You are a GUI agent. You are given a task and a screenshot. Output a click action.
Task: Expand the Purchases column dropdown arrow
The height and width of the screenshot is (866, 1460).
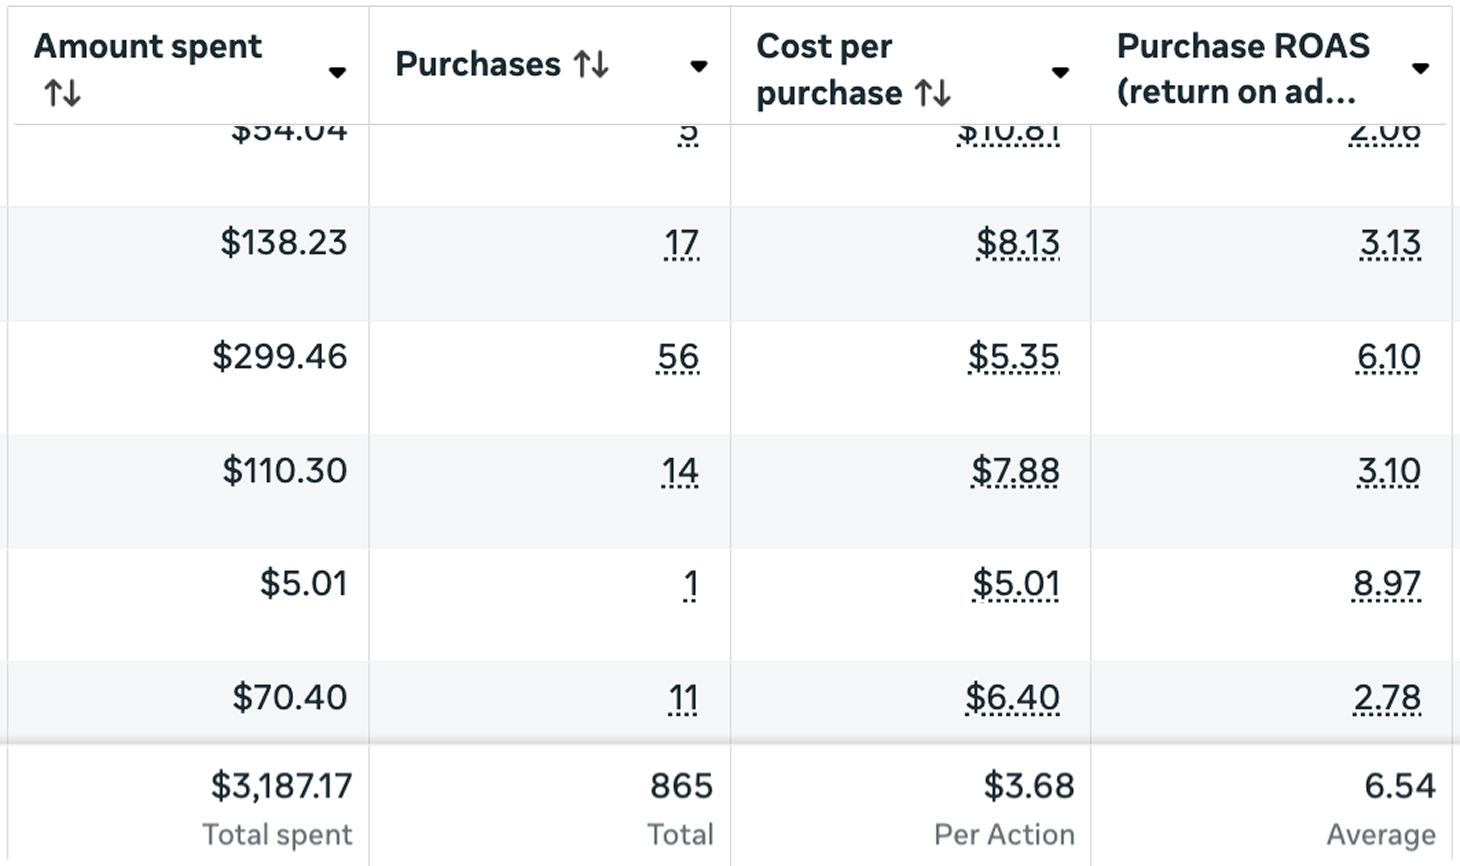(x=699, y=67)
